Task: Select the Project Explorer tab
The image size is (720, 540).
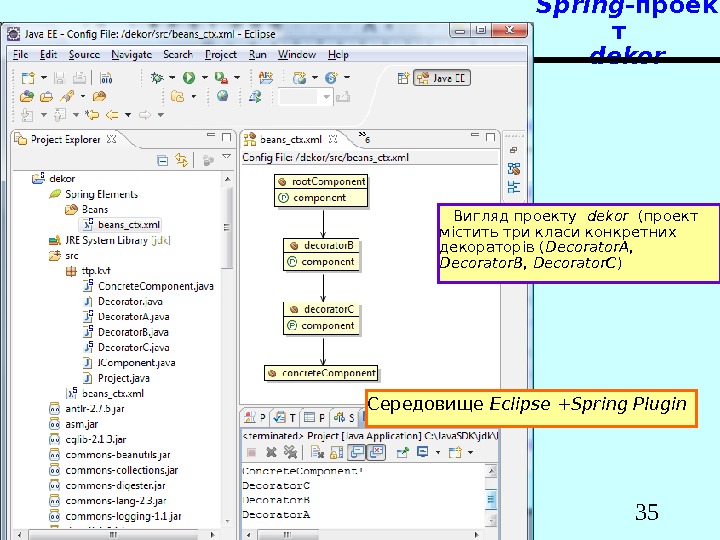Action: coord(65,139)
